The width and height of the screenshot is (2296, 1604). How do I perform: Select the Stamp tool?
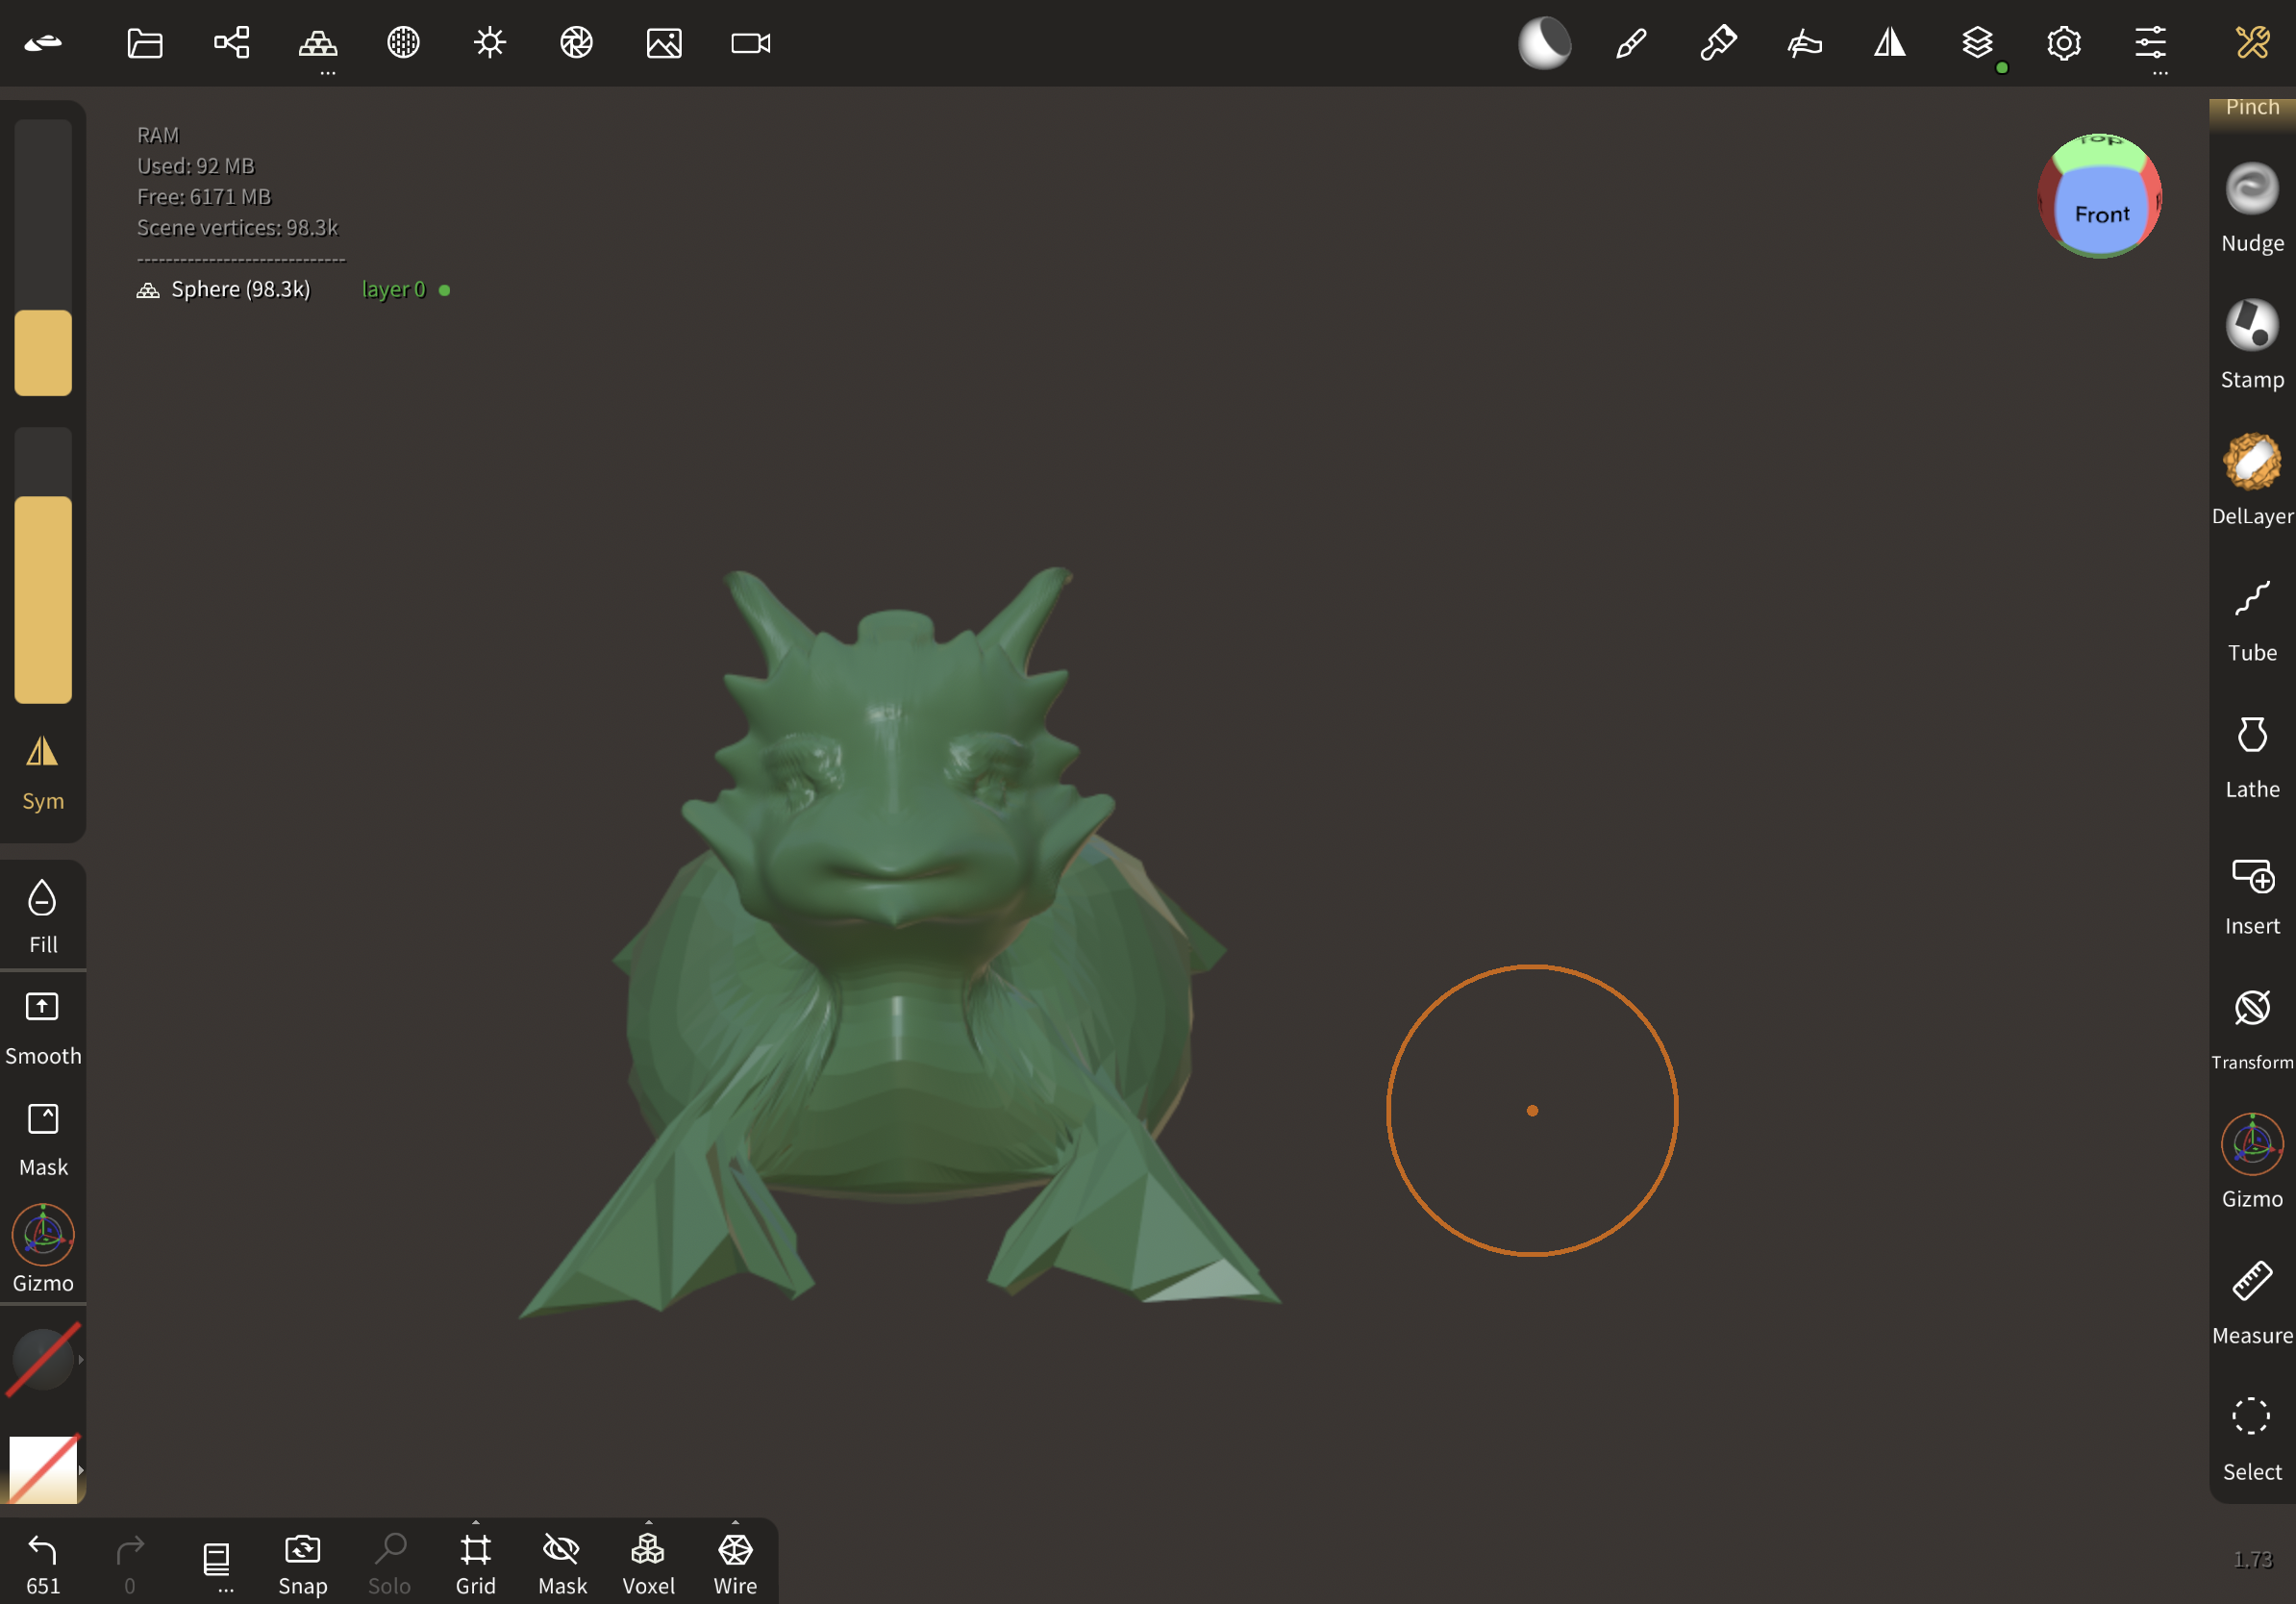(x=2252, y=344)
